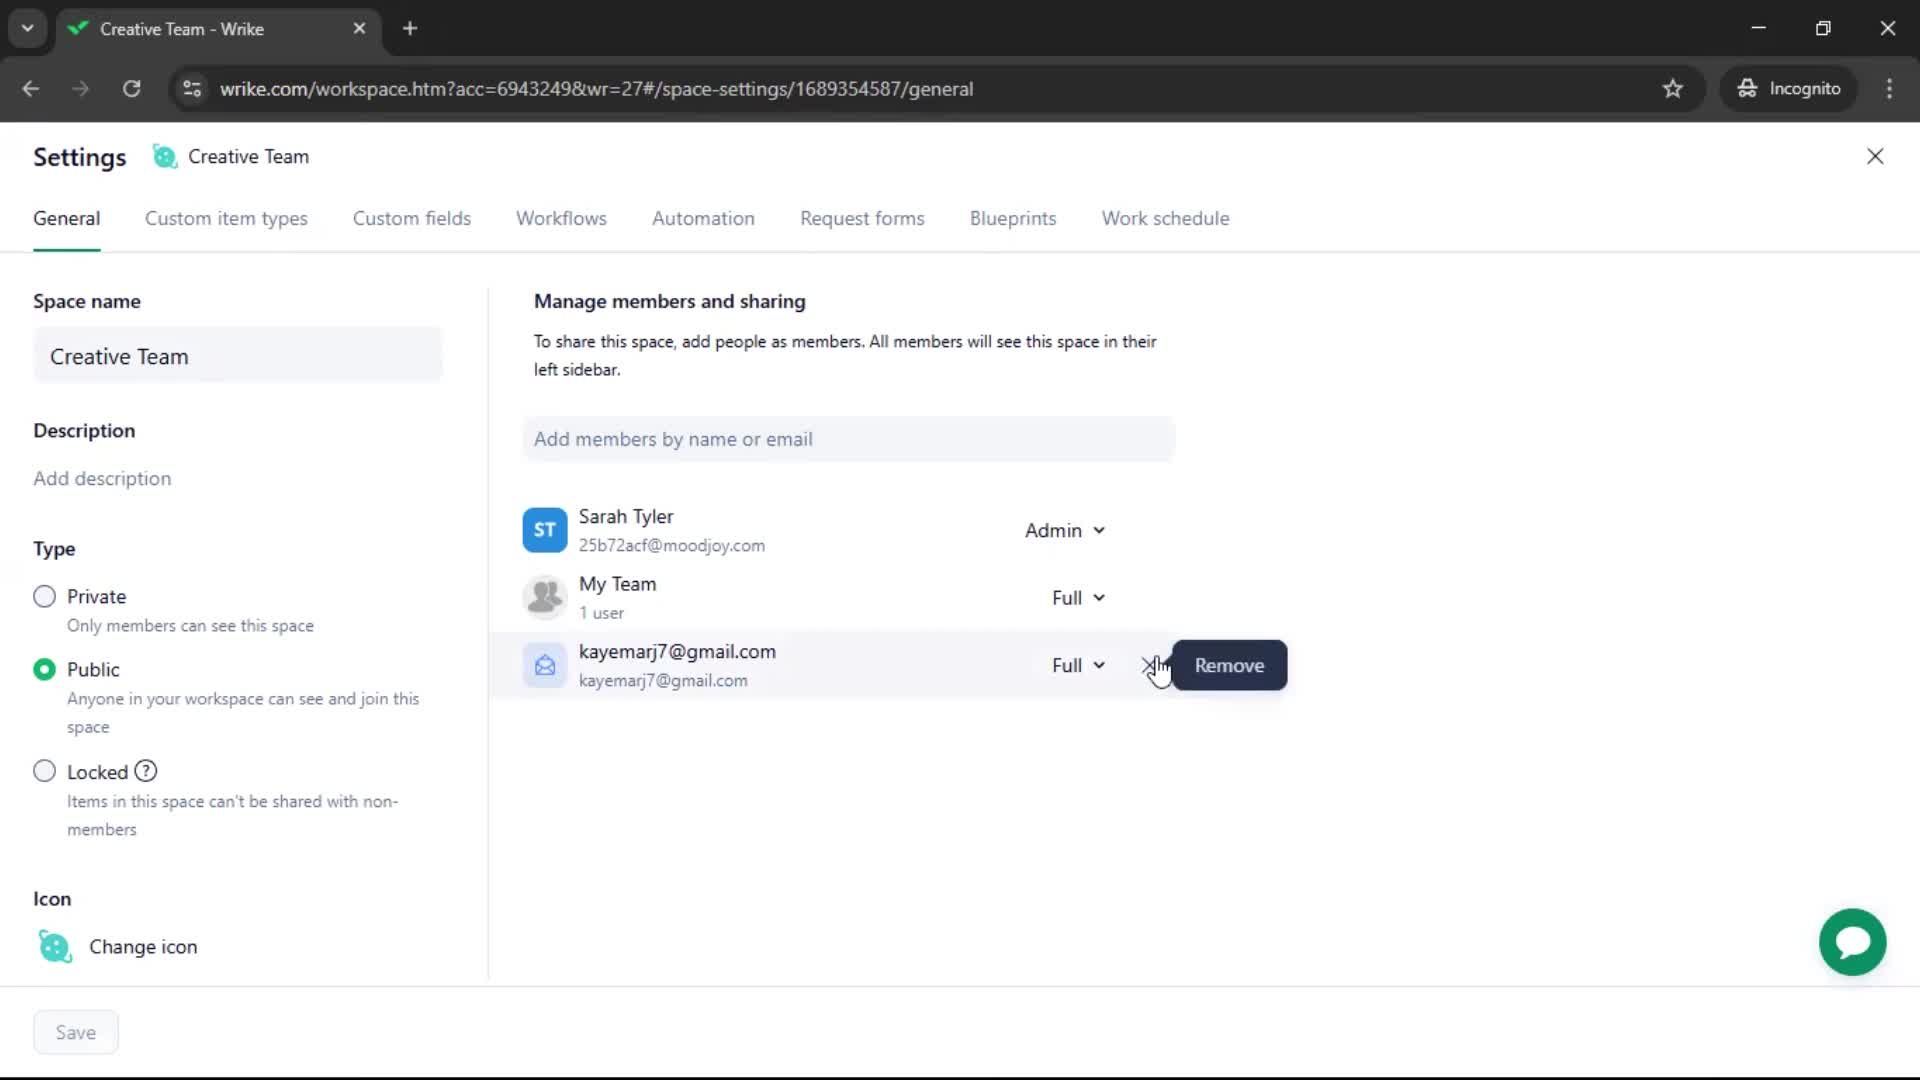Select the Locked space type

(44, 771)
